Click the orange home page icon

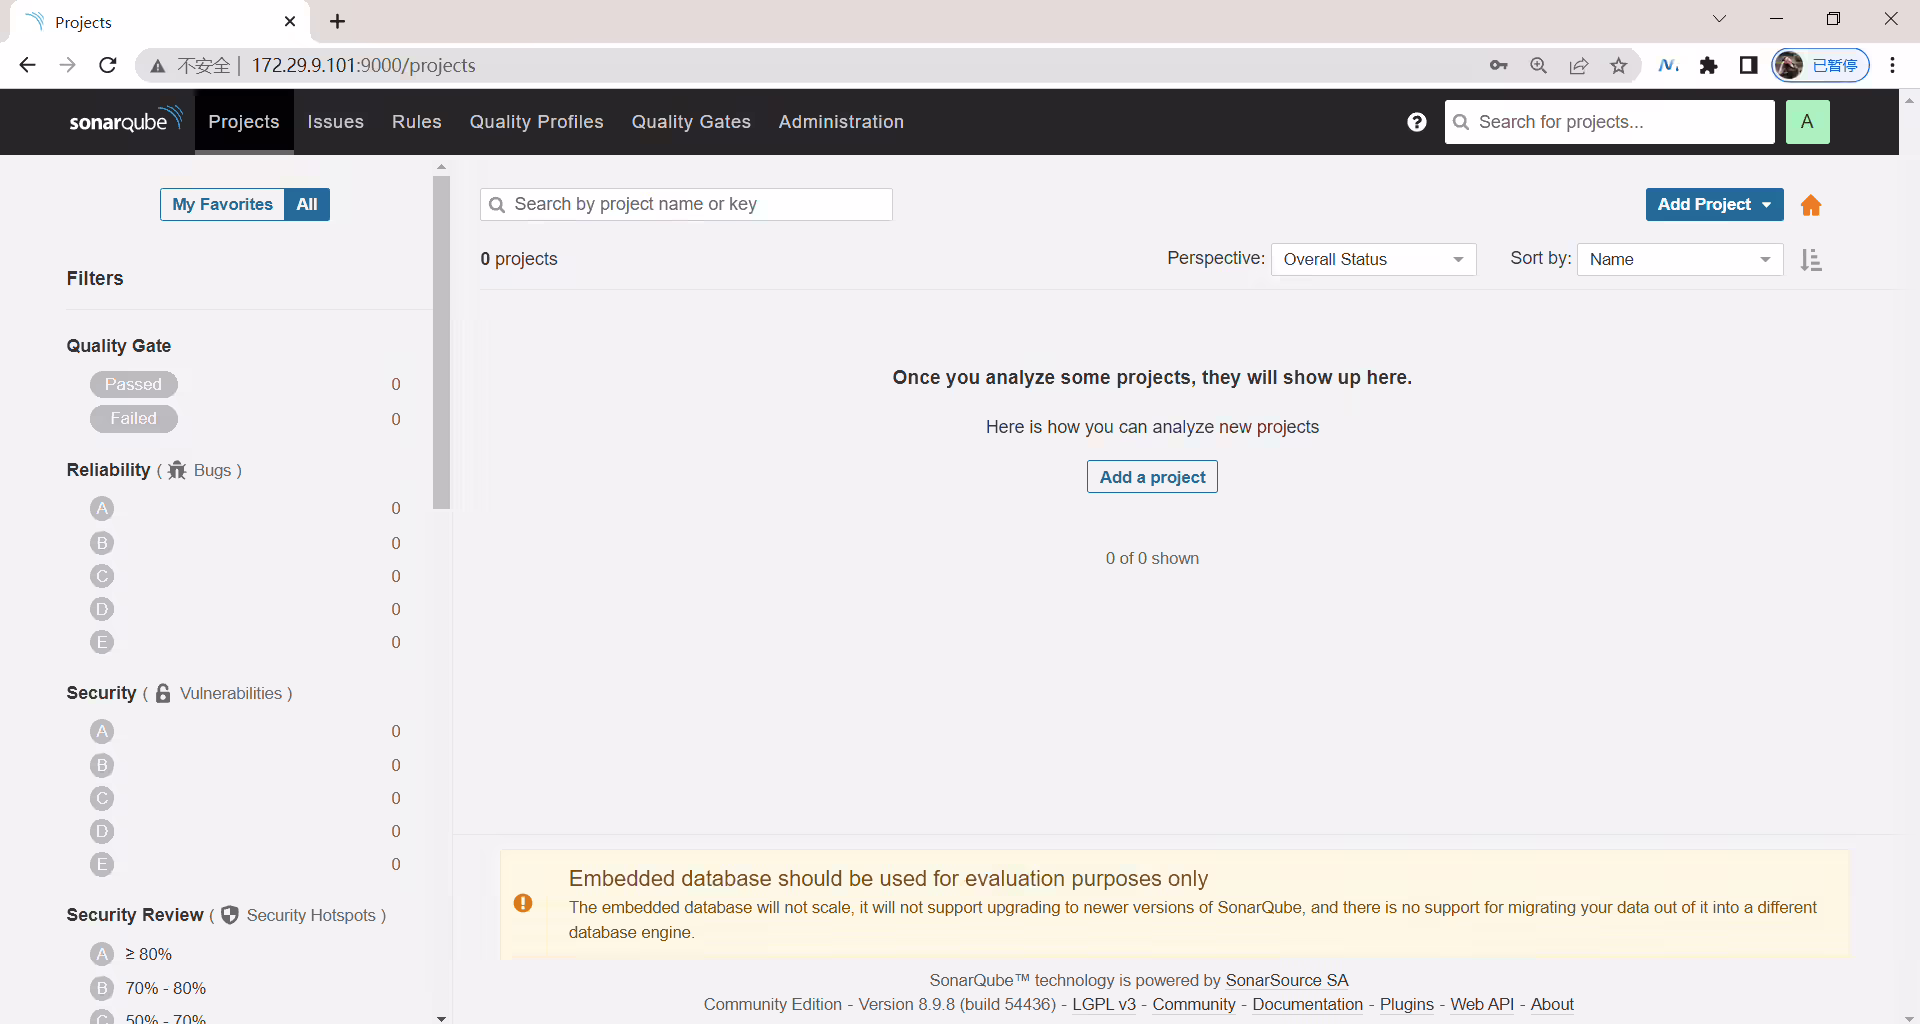point(1811,205)
